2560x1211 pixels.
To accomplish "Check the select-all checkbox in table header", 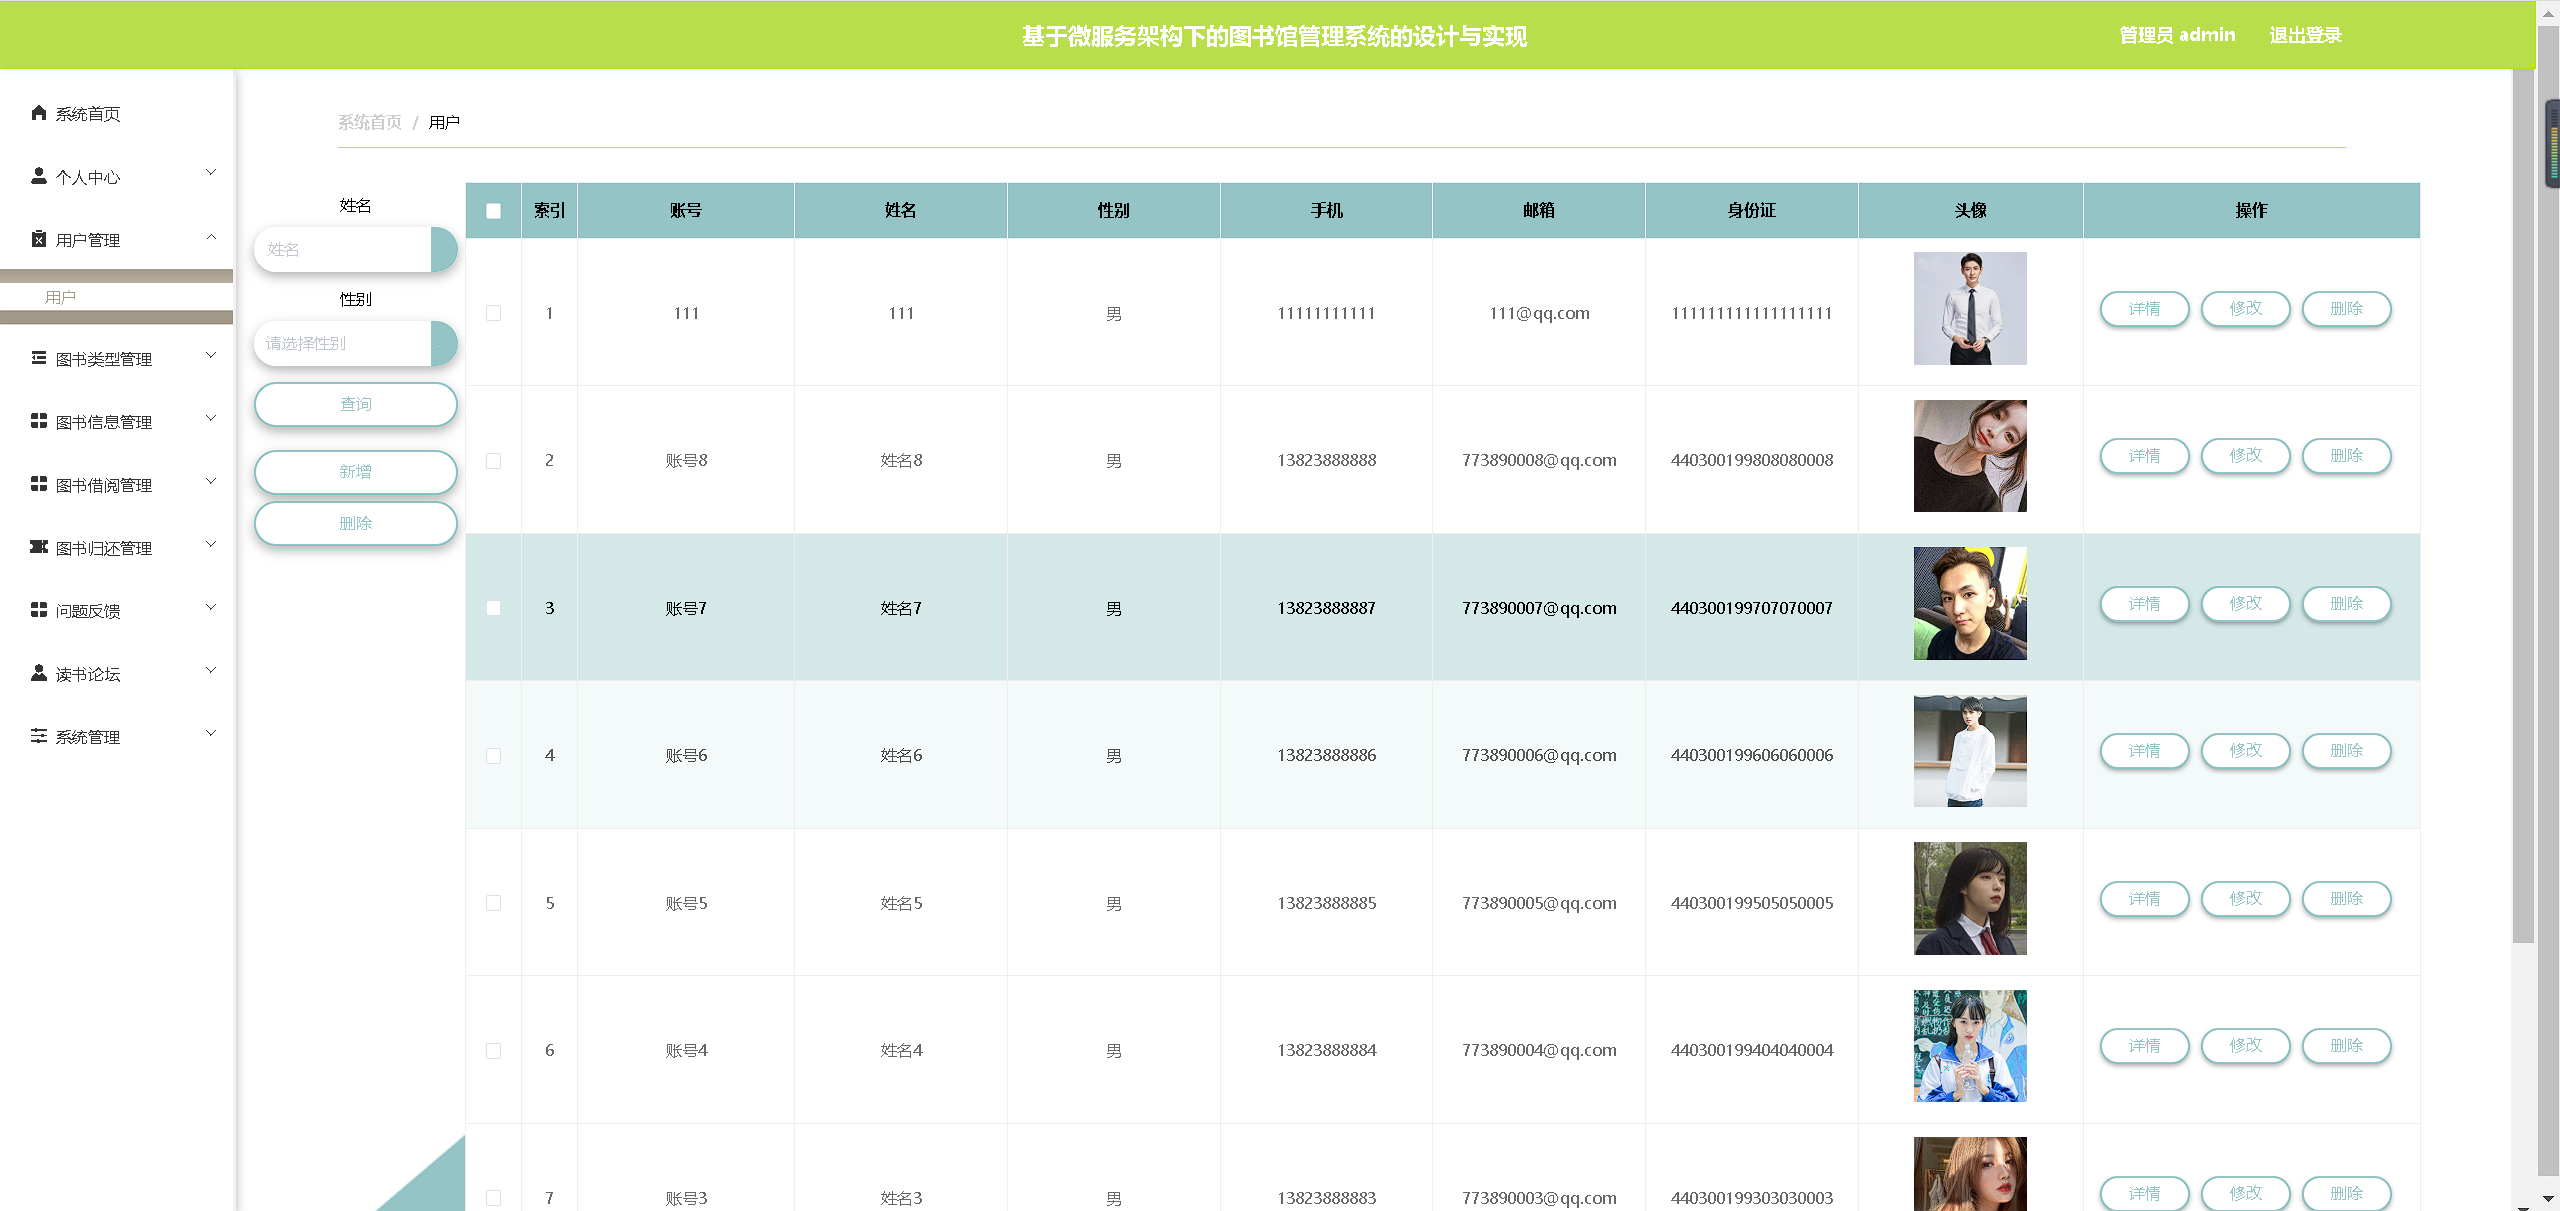I will pos(492,210).
